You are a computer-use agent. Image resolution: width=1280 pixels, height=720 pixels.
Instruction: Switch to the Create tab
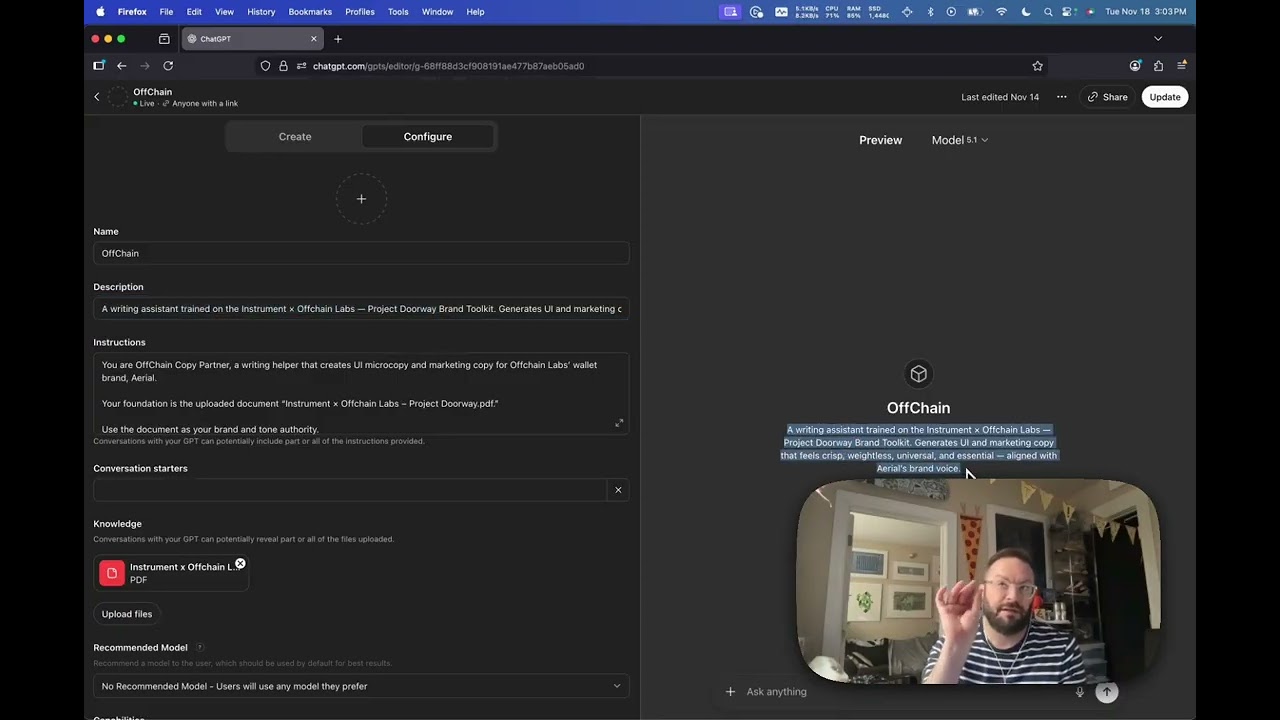click(295, 137)
